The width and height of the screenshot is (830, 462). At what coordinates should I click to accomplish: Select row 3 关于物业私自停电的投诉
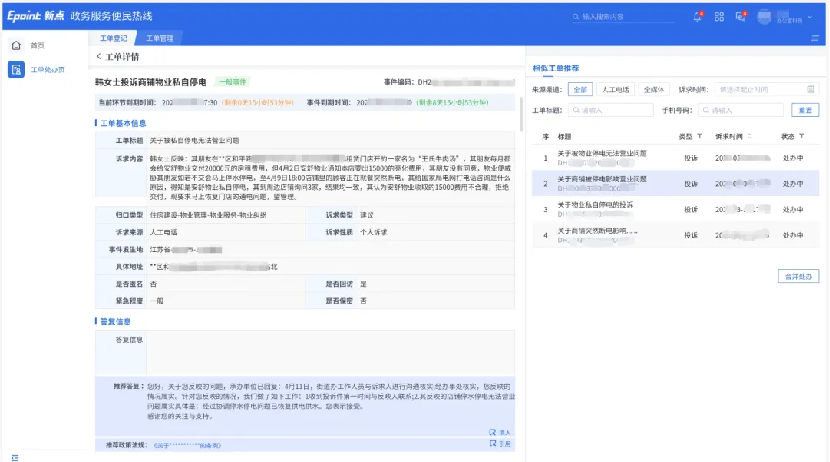[x=675, y=210]
